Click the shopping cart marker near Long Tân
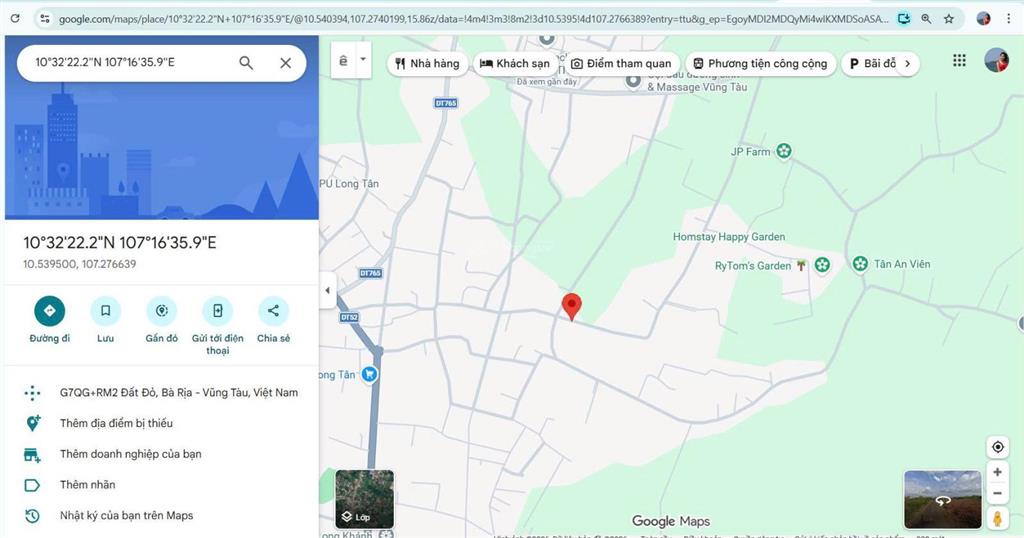The height and width of the screenshot is (538, 1024). [370, 374]
